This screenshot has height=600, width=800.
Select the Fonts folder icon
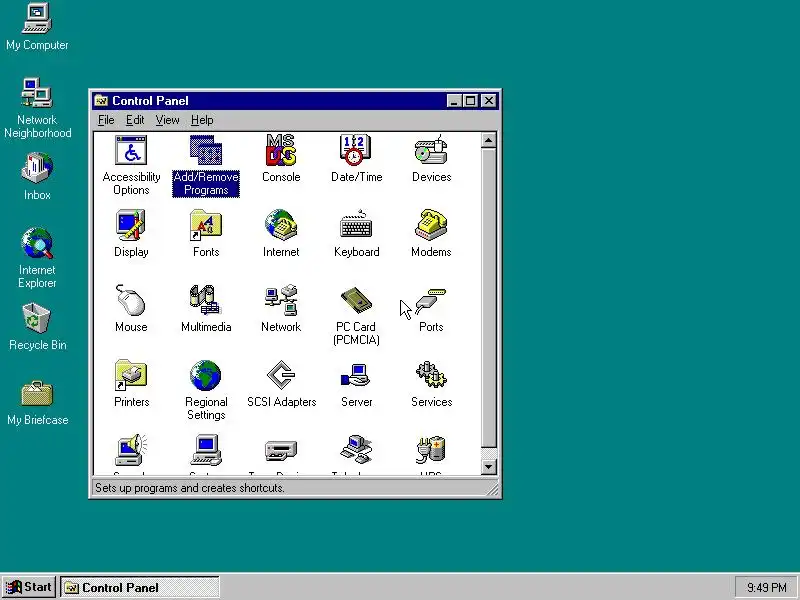coord(206,225)
